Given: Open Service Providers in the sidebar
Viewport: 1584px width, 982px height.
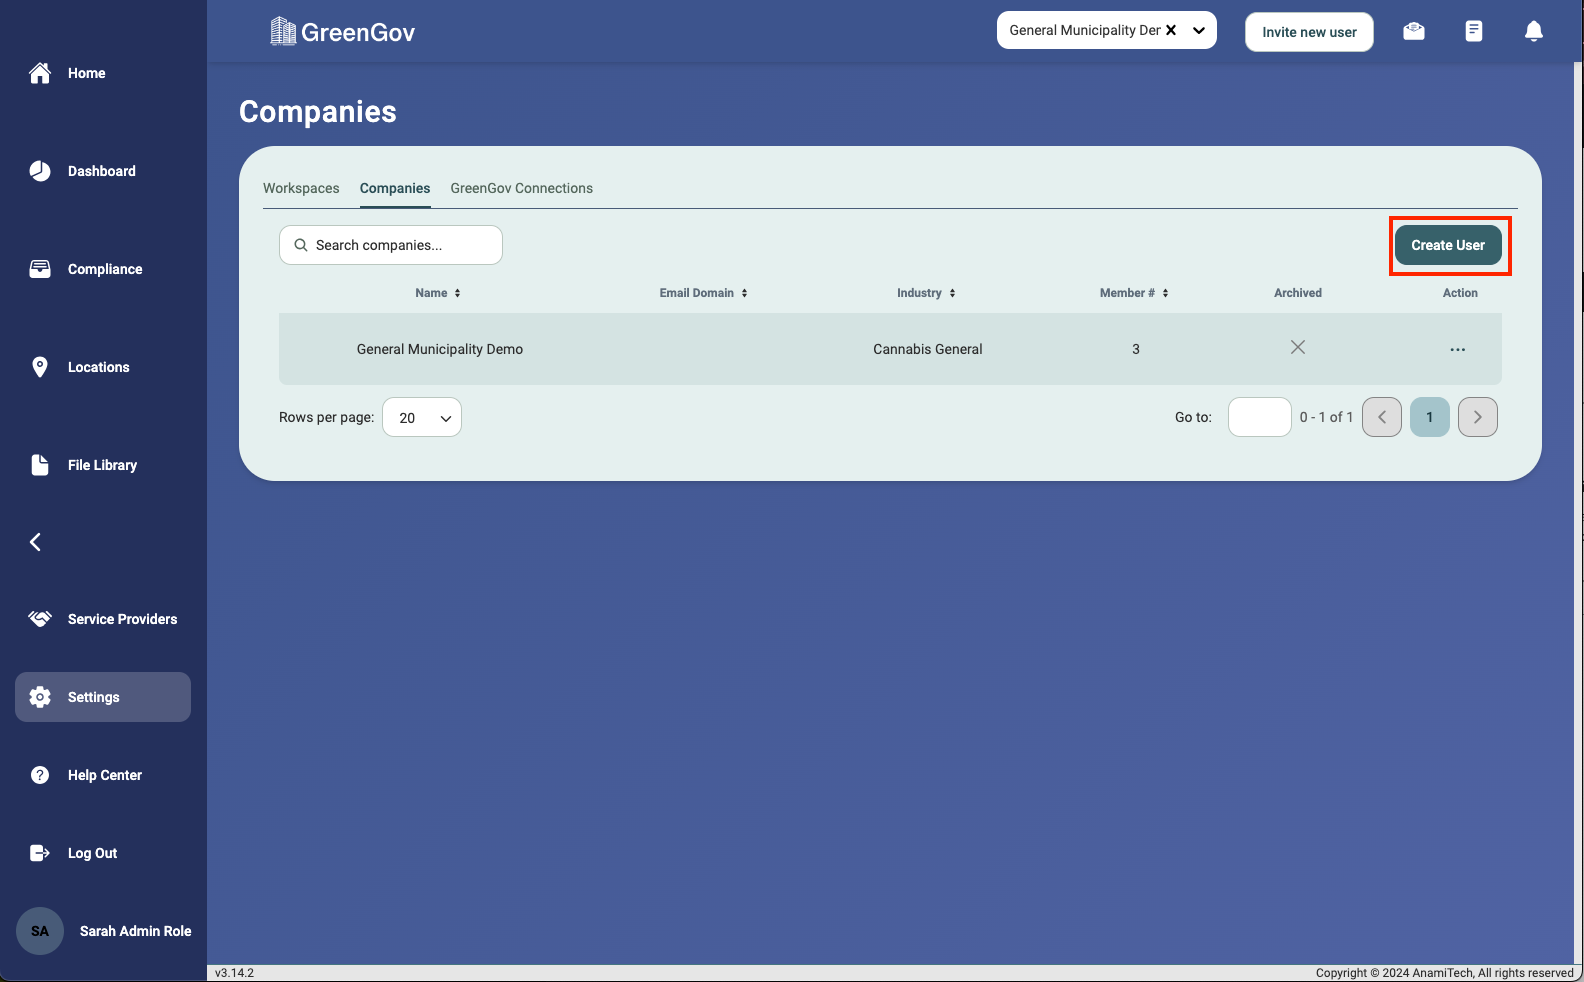Looking at the screenshot, I should [123, 619].
